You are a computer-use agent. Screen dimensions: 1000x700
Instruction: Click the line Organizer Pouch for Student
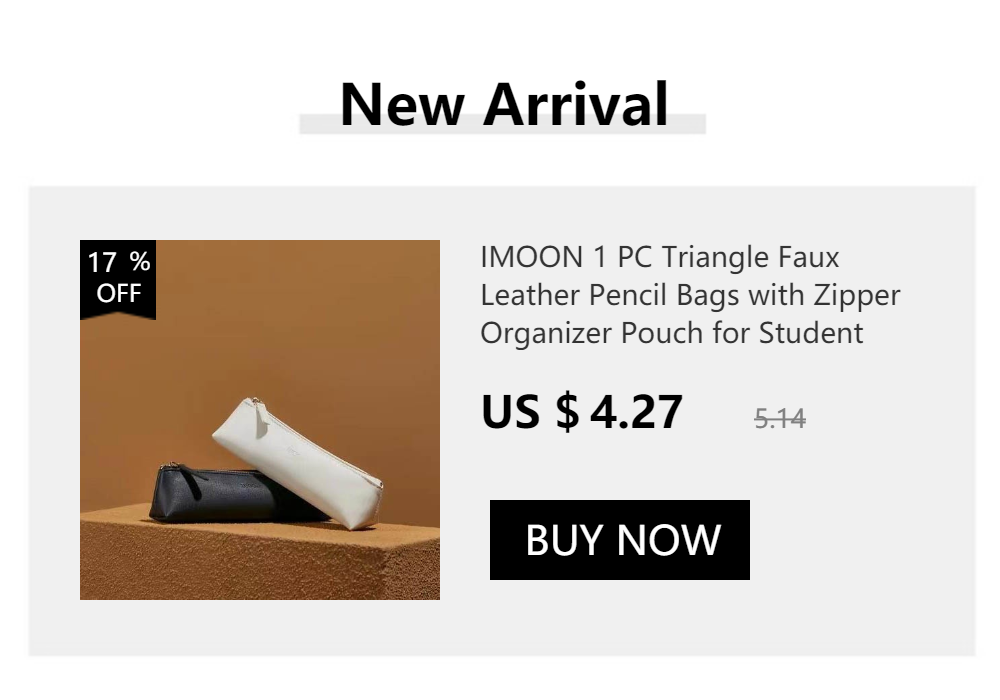672,333
